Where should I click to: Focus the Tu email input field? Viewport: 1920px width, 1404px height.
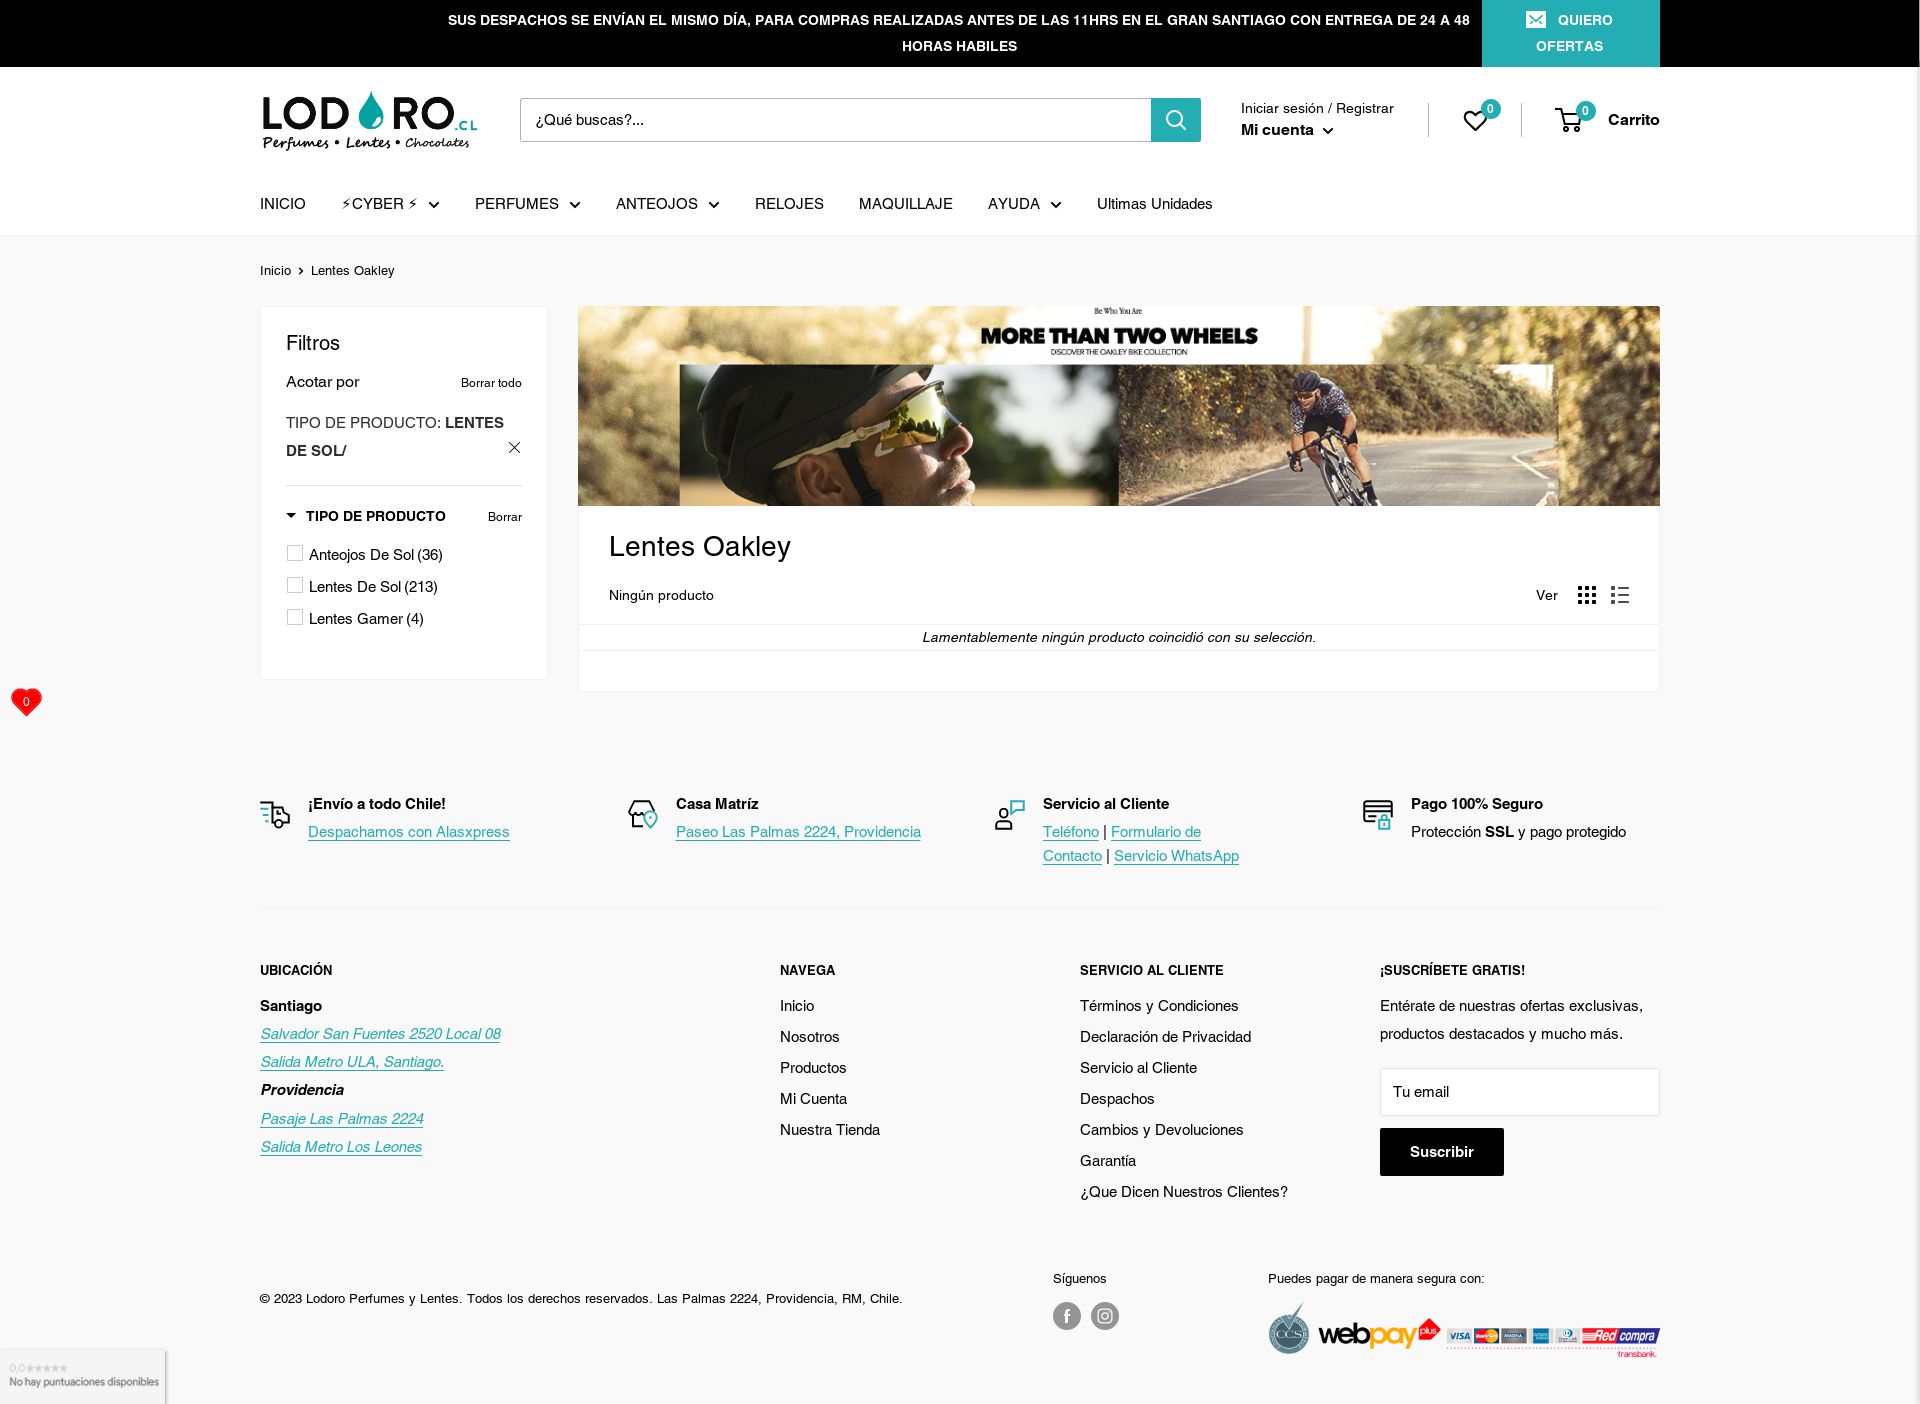point(1519,1092)
